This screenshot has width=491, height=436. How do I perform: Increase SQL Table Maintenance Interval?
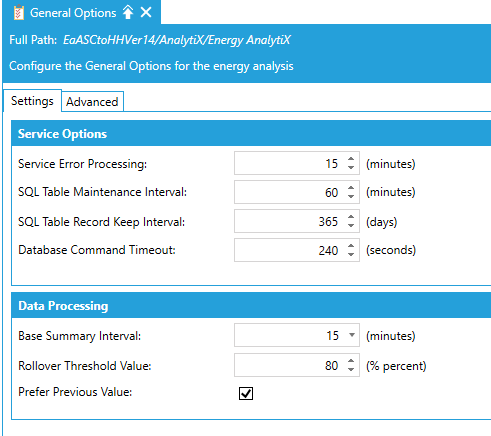tap(351, 188)
